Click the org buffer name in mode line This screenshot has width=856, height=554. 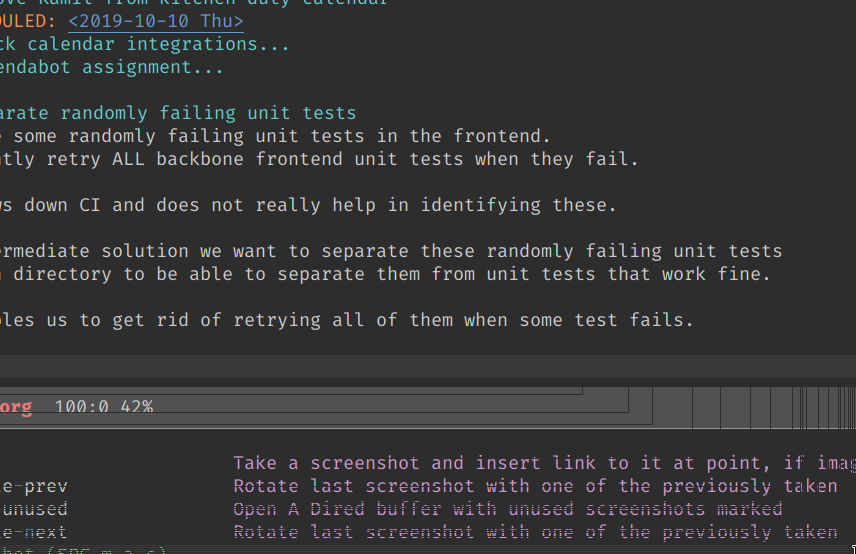coord(16,407)
